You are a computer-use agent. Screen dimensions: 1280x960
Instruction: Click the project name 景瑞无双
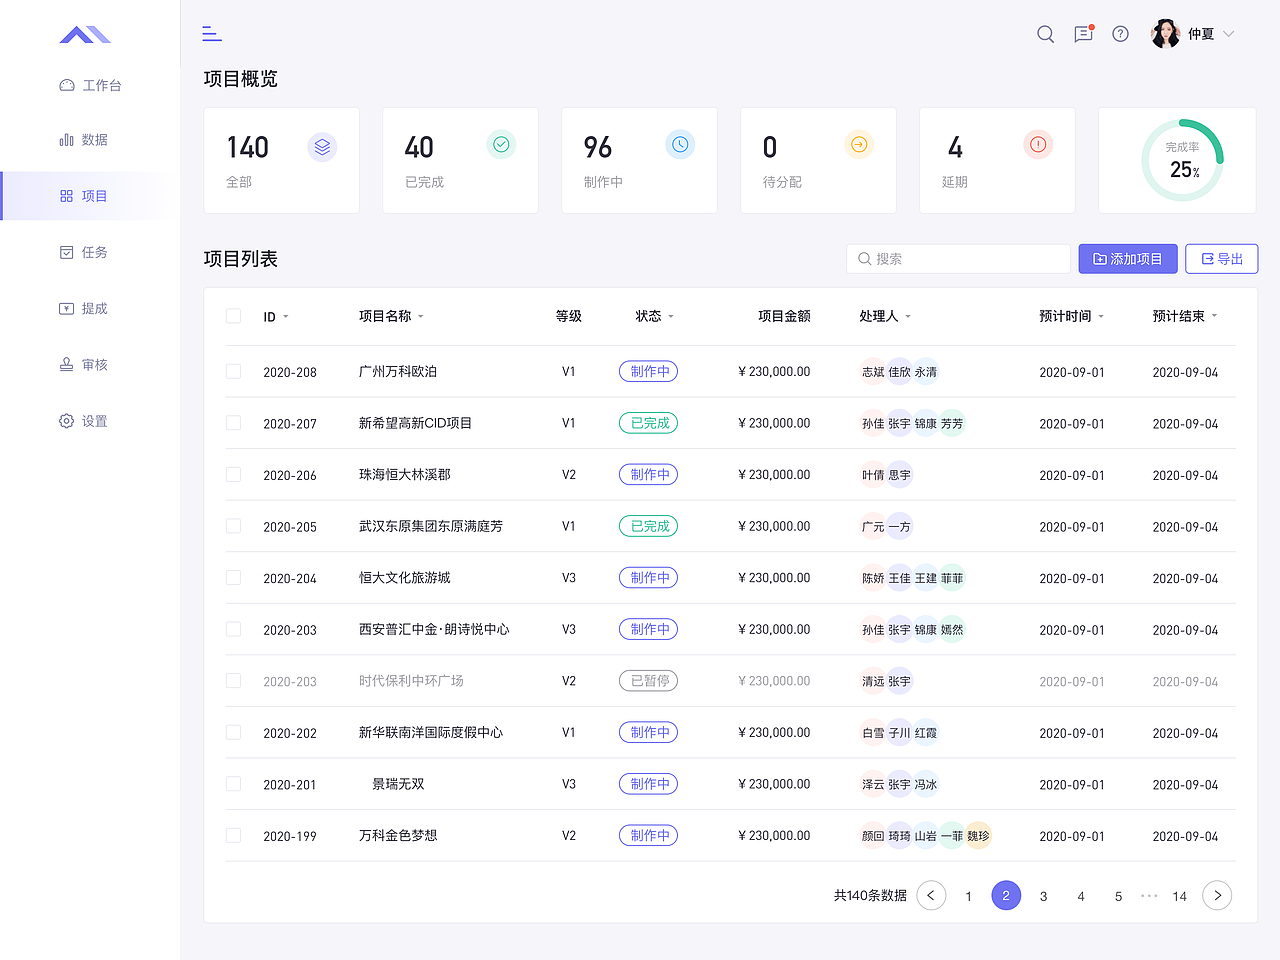point(398,784)
